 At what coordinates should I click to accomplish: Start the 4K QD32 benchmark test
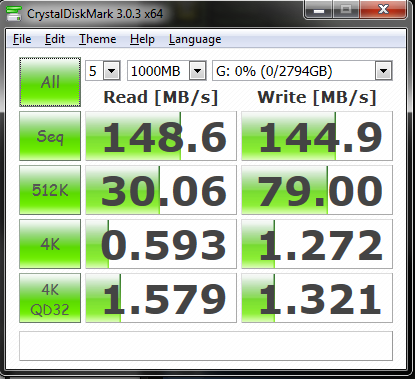[x=50, y=298]
